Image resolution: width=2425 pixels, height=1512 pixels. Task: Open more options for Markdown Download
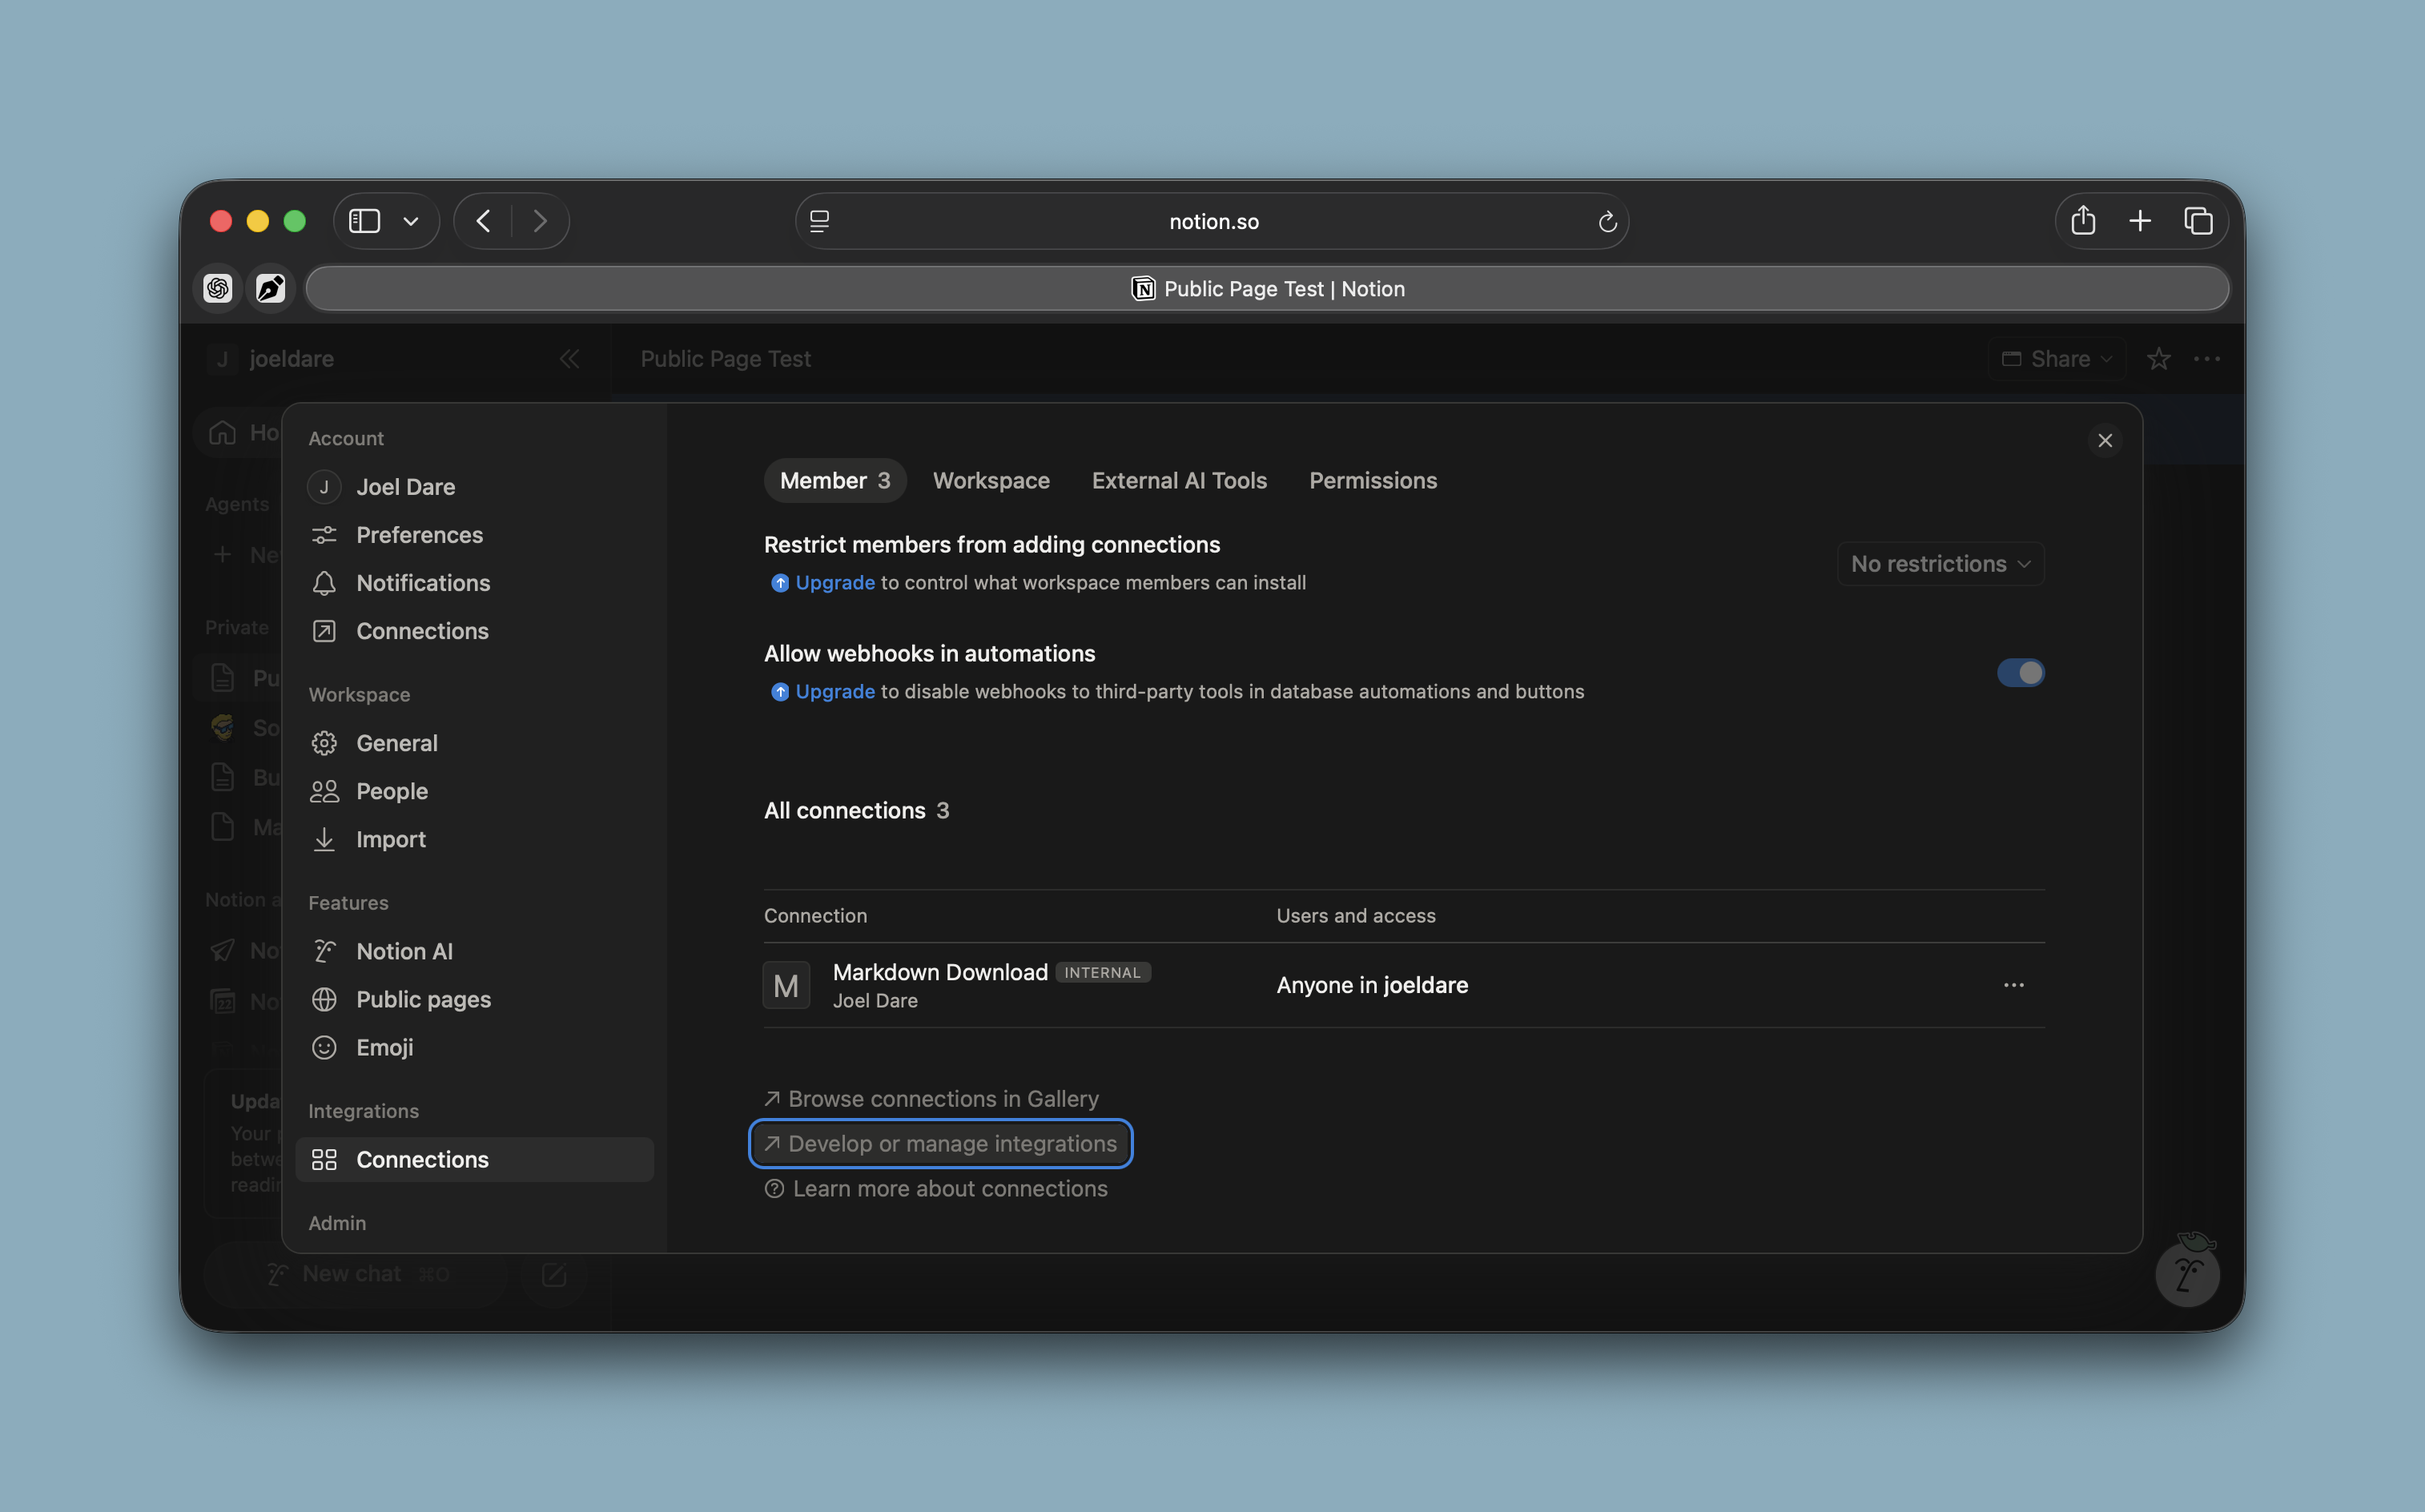click(2013, 985)
